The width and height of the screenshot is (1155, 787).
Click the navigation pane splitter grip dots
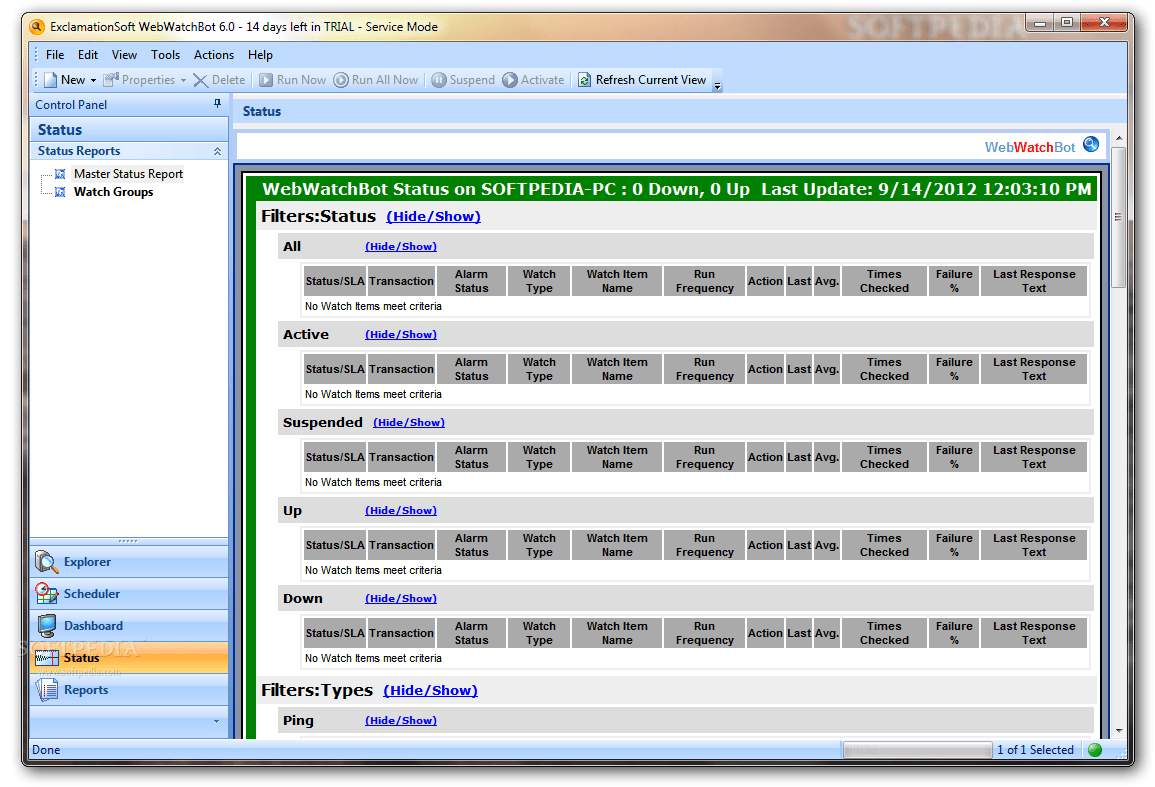pos(128,541)
